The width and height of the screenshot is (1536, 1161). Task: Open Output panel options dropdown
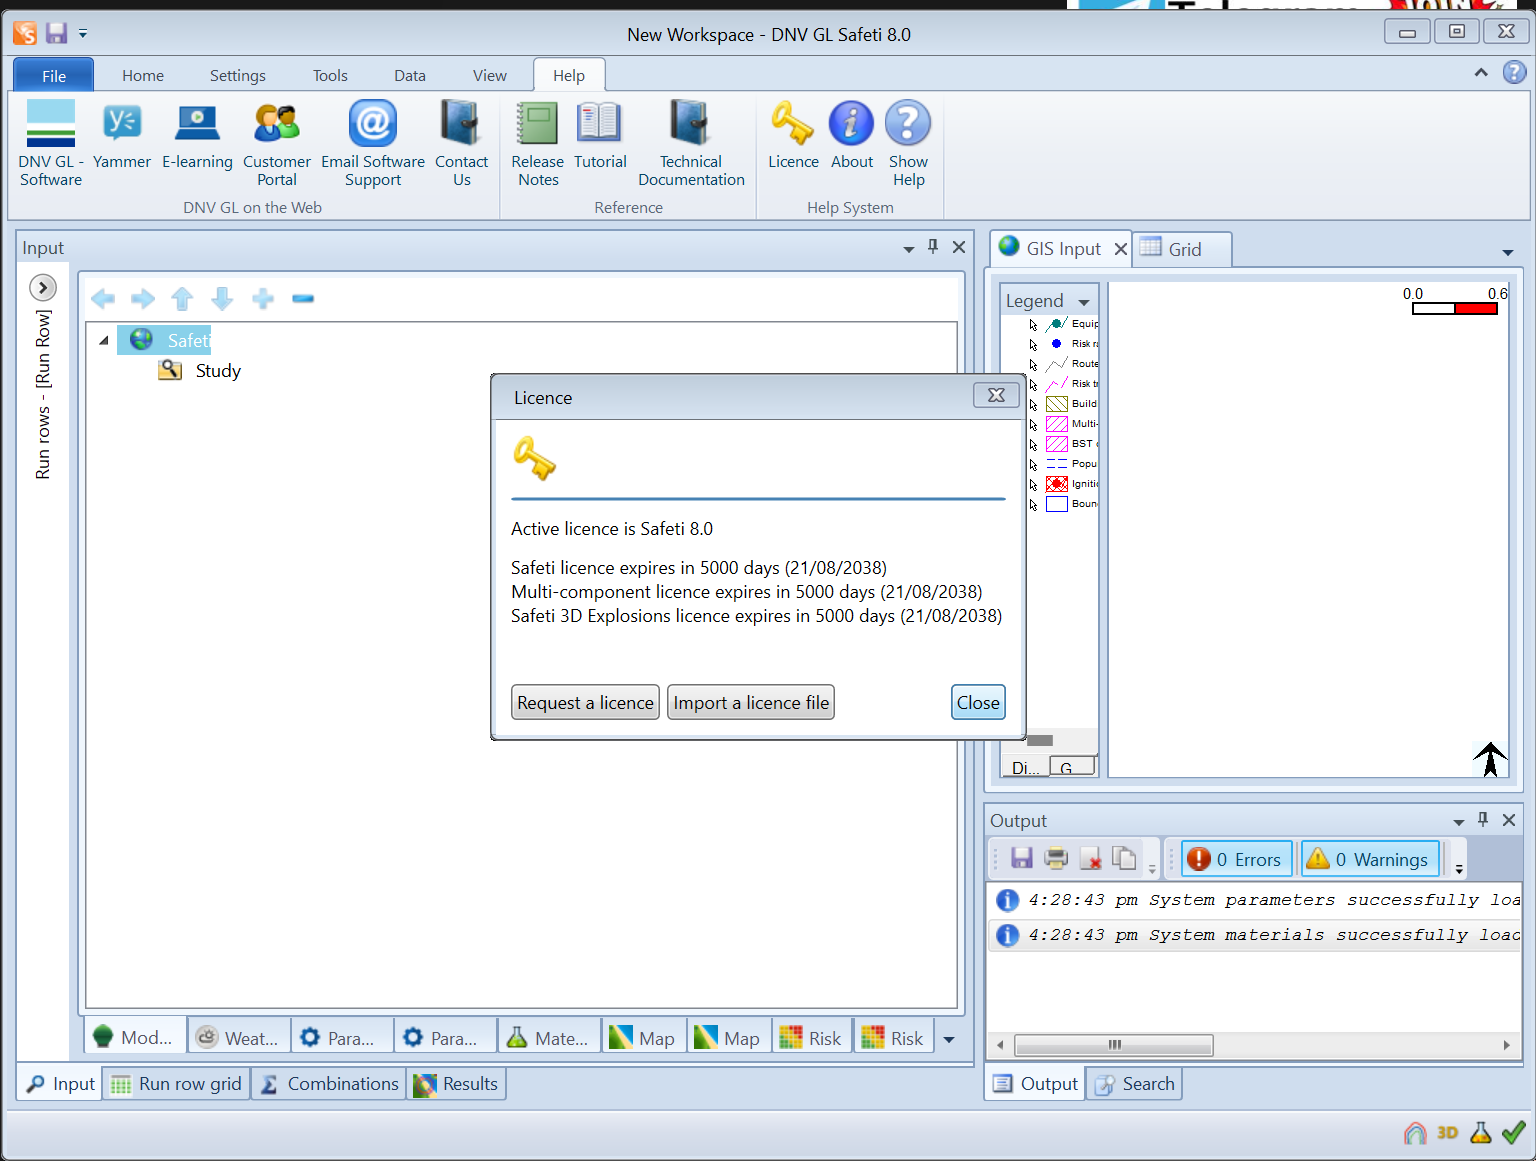coord(1458,822)
